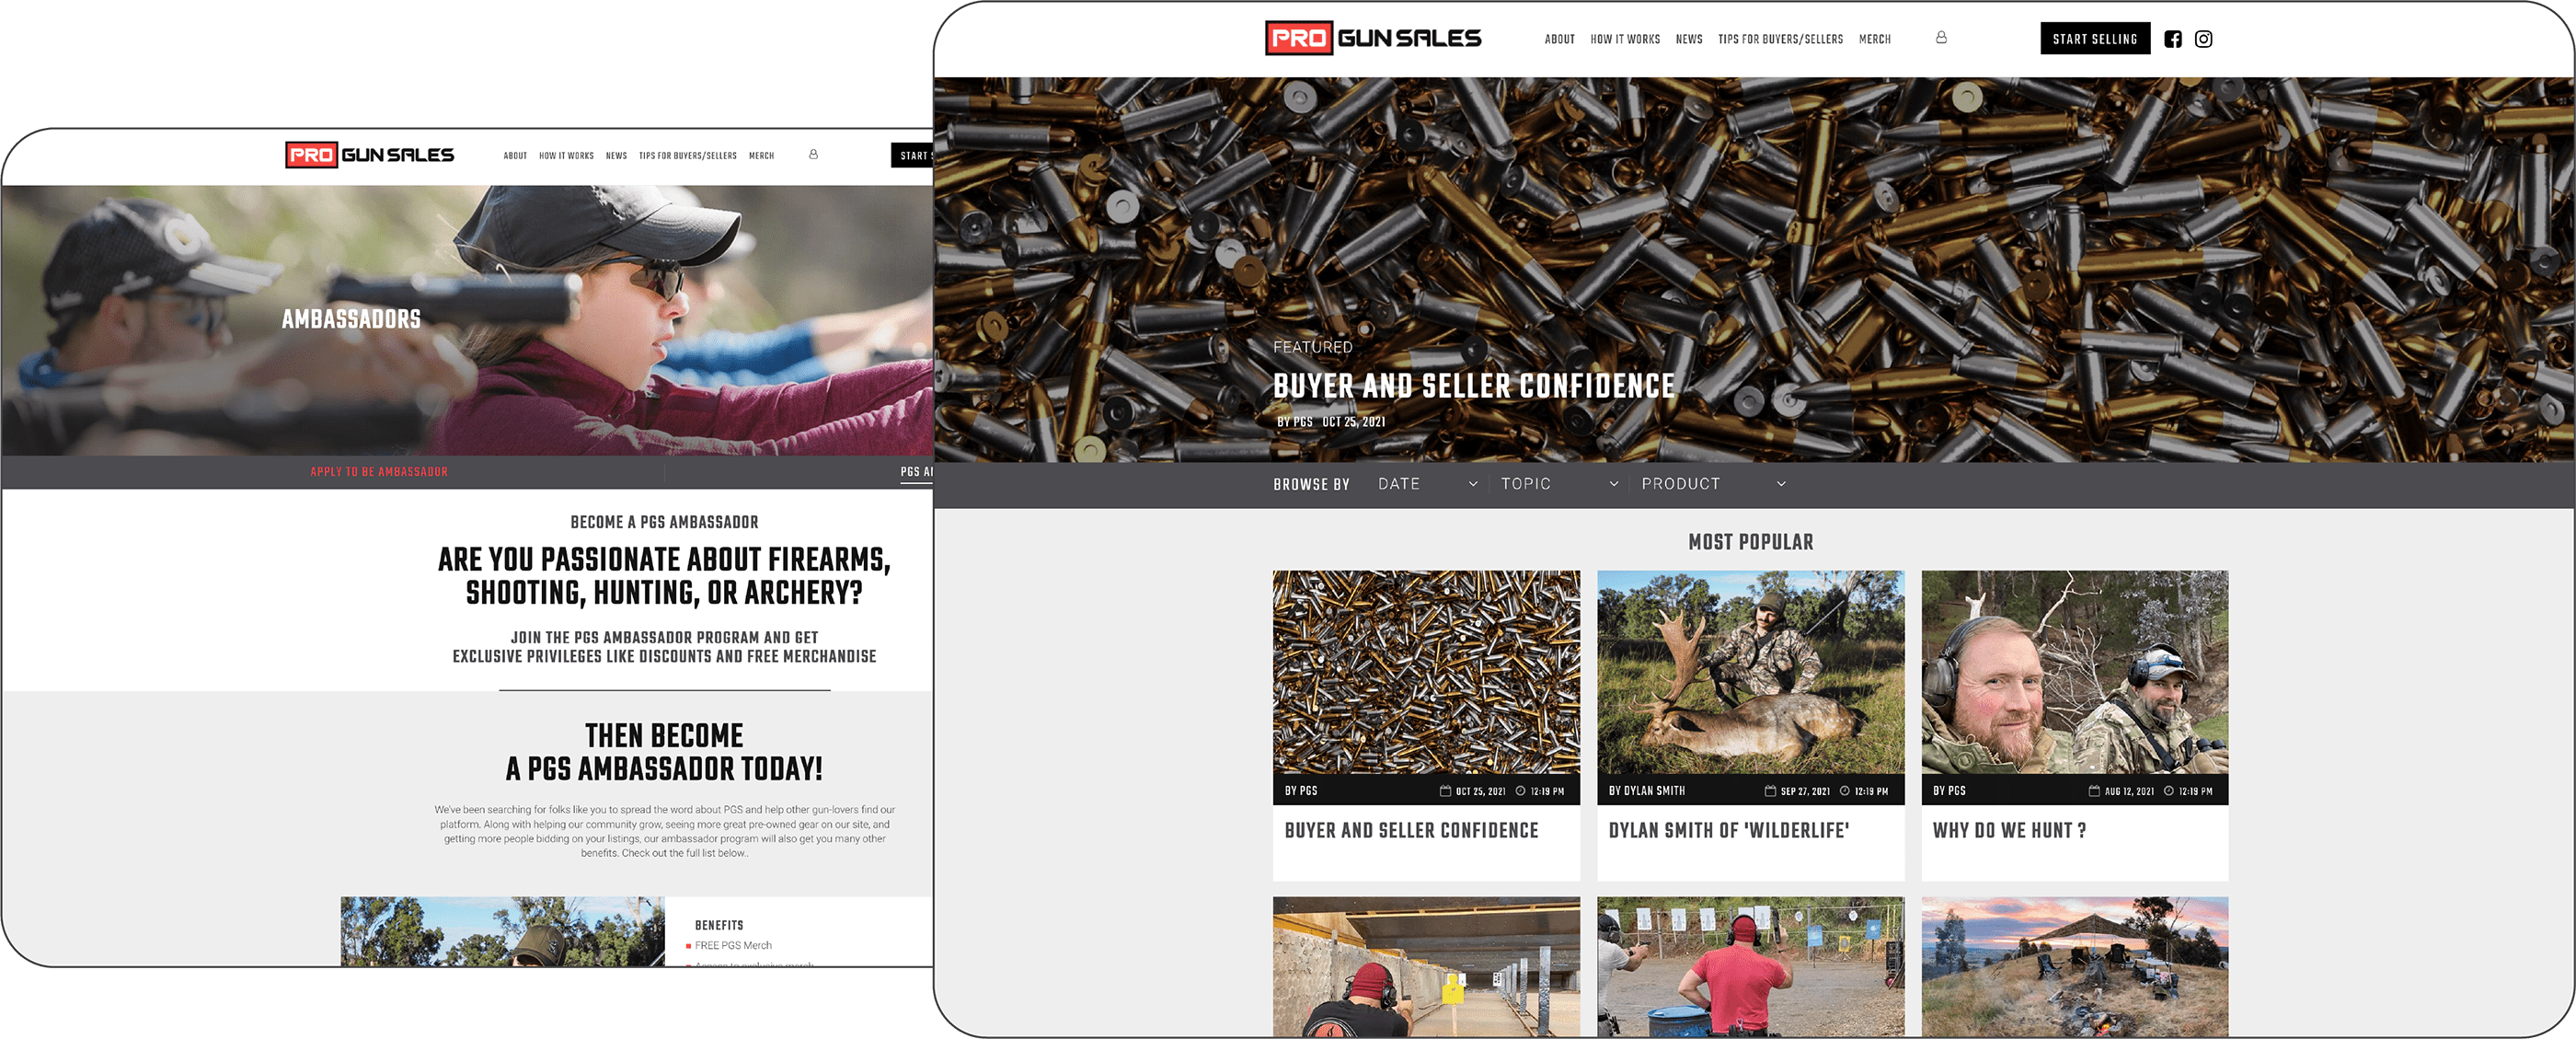Expand the Product browse dropdown
Screen dimensions: 2576x1039
coord(1713,484)
